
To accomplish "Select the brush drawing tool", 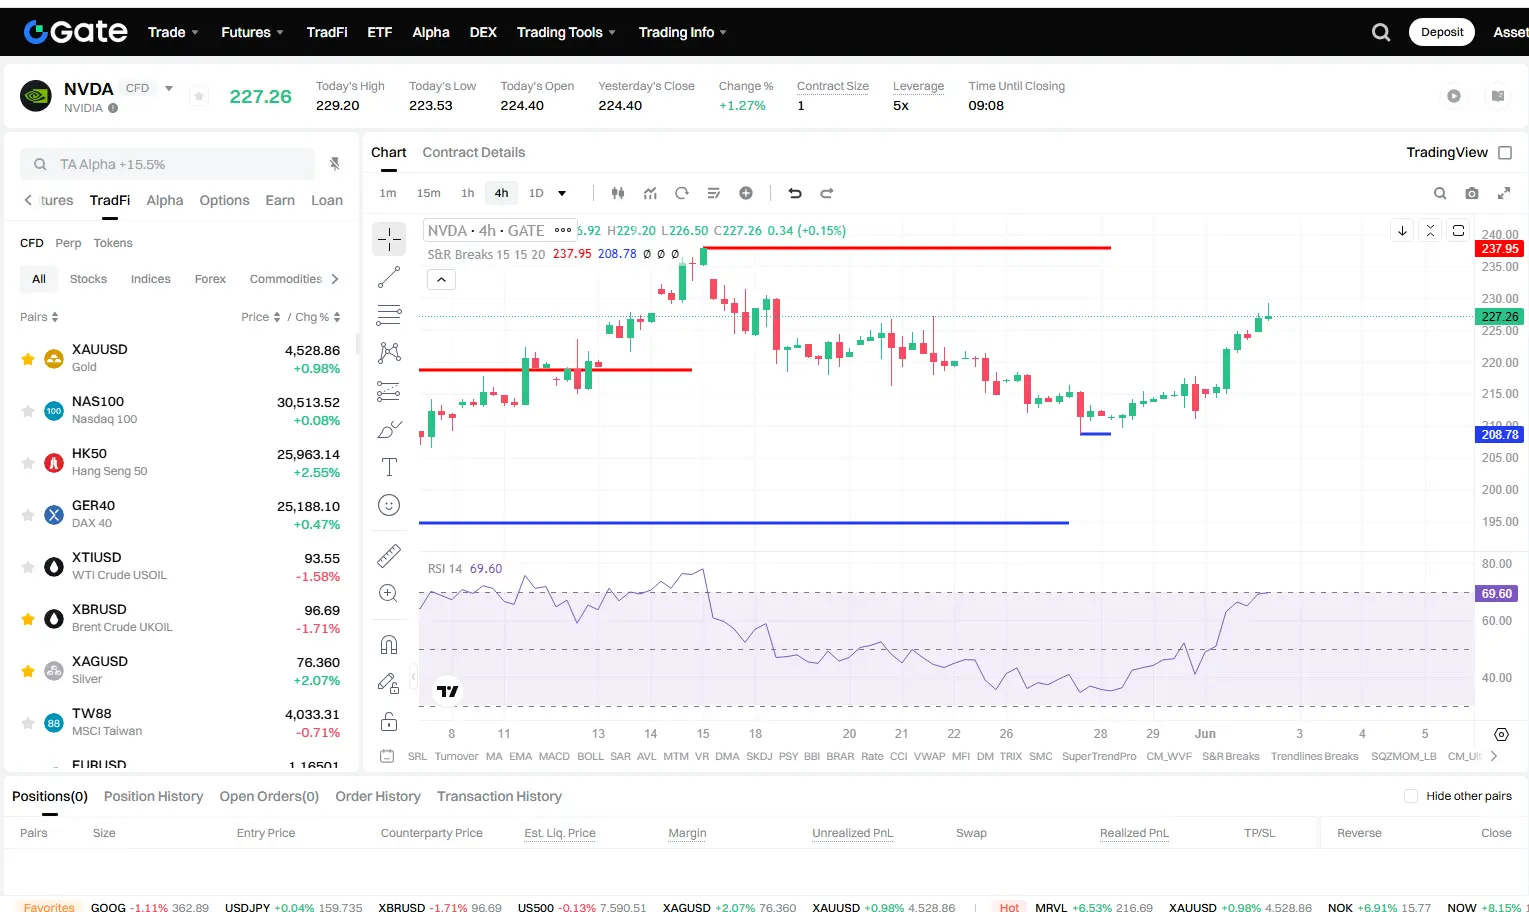I will click(x=389, y=430).
